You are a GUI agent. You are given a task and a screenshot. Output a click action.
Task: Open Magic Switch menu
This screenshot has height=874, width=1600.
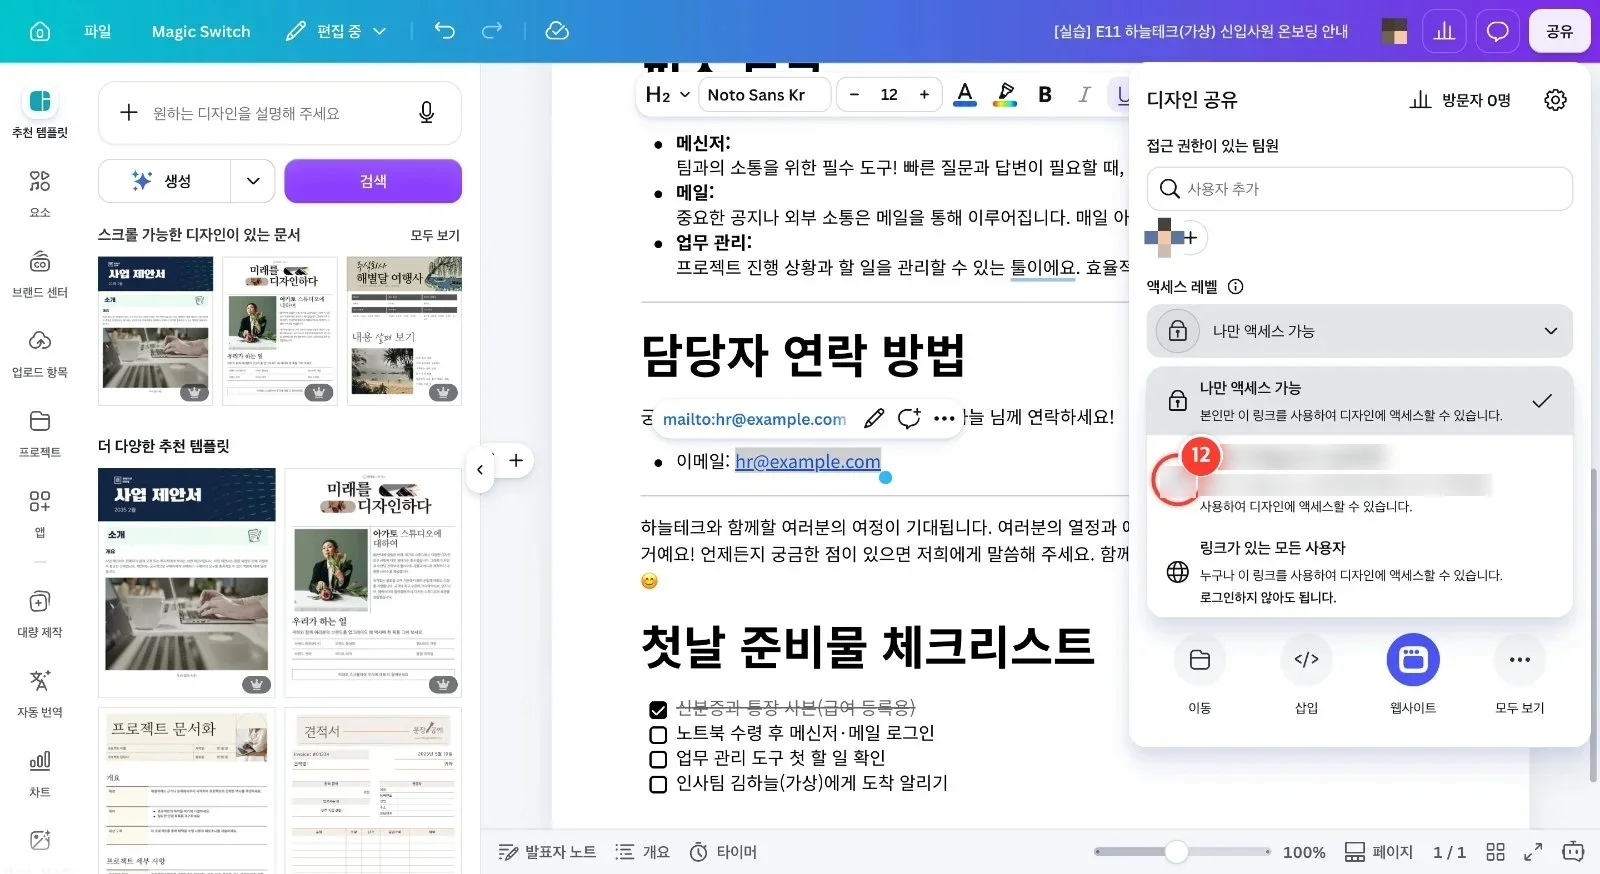(201, 31)
